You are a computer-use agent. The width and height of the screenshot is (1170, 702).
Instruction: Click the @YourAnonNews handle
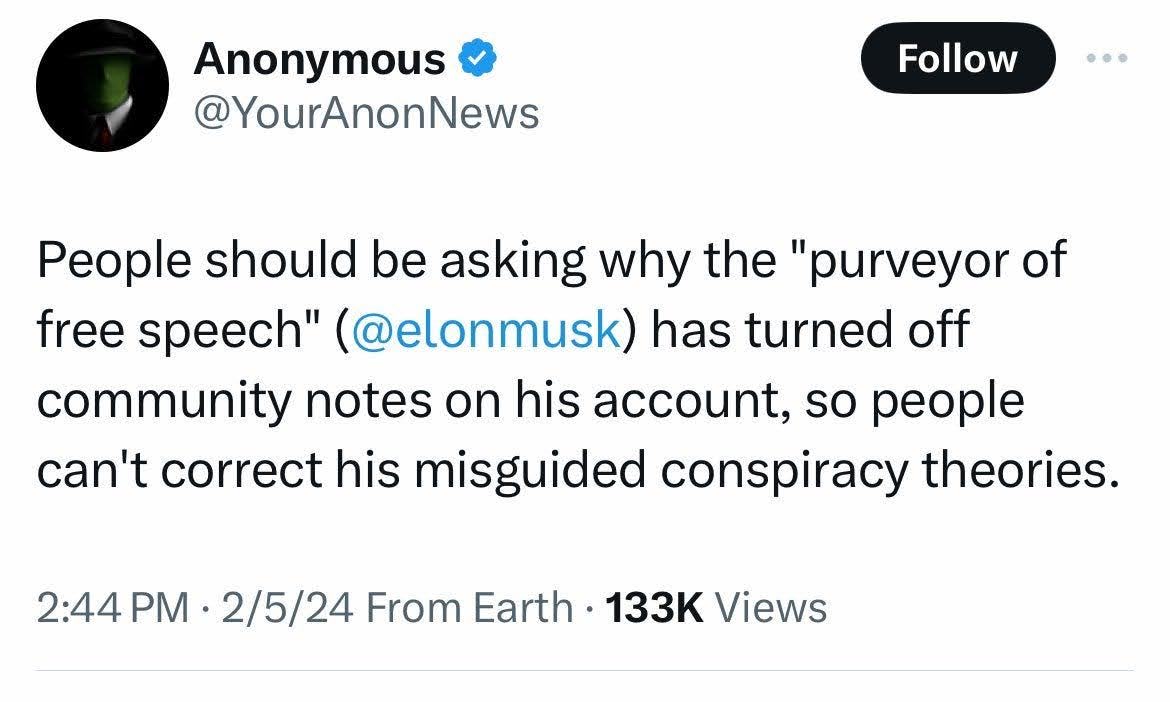pyautogui.click(x=367, y=114)
